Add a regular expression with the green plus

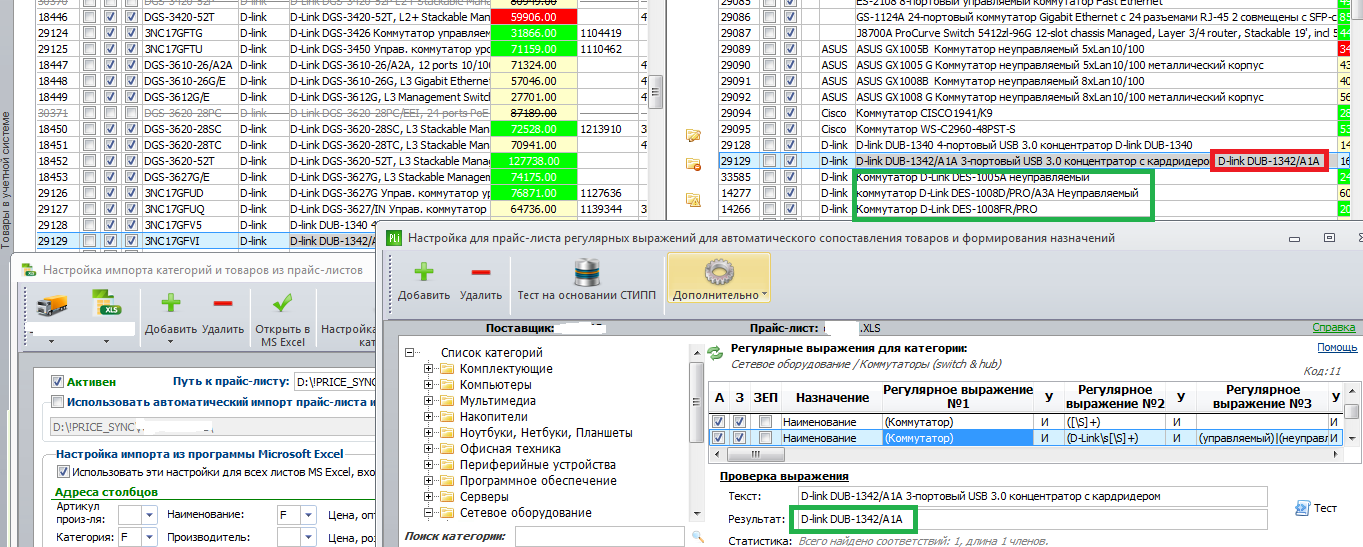pos(424,273)
